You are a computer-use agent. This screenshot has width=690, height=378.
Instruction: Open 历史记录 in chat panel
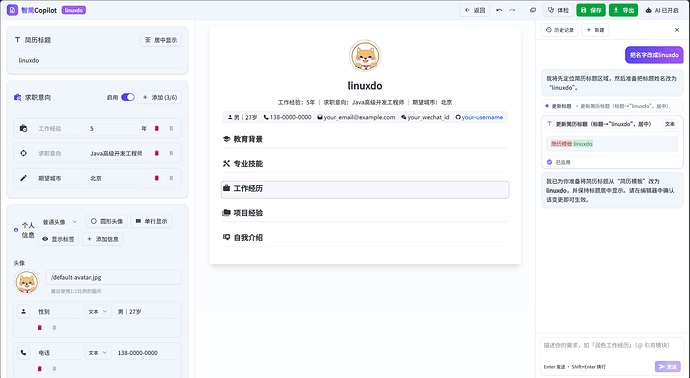560,30
